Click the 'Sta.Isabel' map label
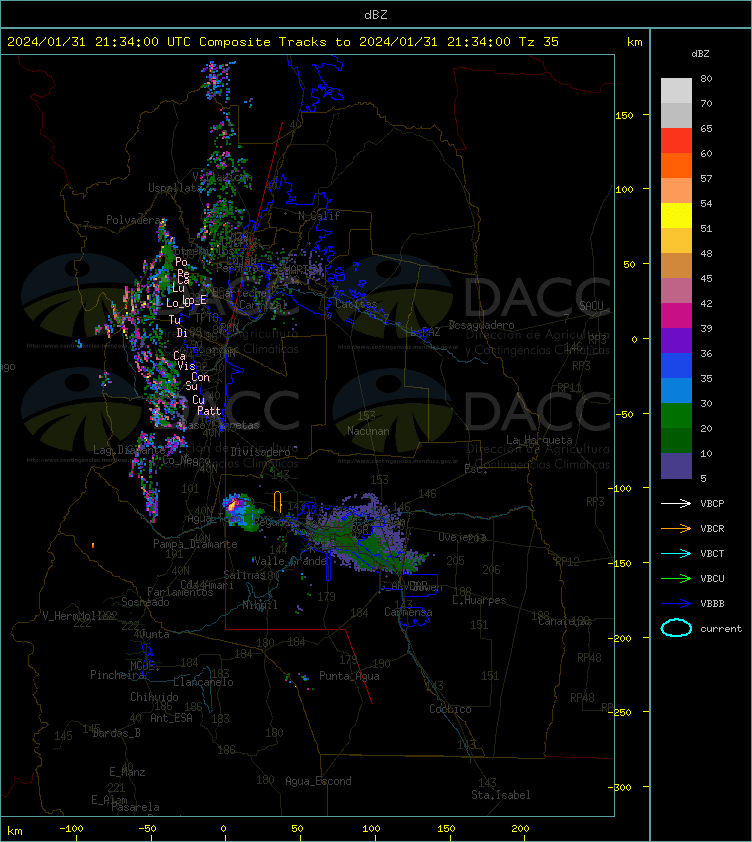The height and width of the screenshot is (842, 752). [501, 795]
